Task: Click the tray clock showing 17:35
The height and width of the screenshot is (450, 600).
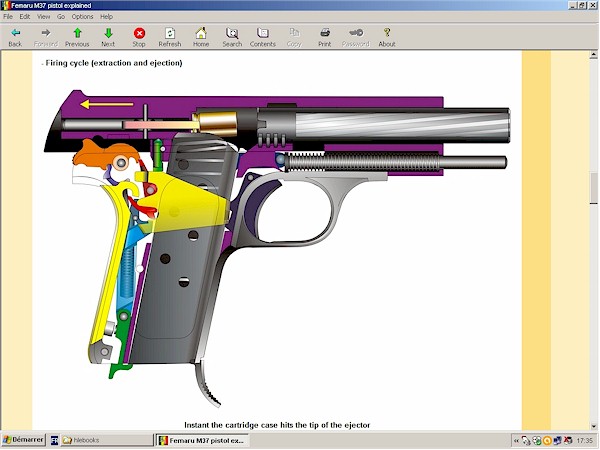Action: pos(584,441)
